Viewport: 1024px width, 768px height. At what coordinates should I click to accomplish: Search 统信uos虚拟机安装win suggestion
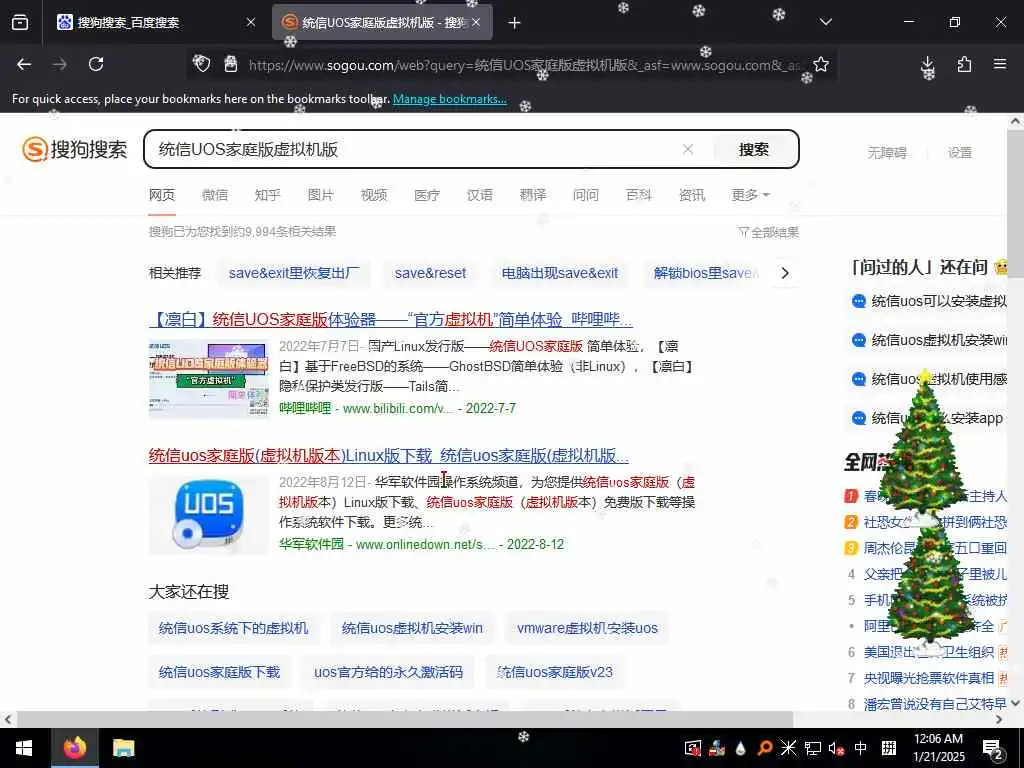(412, 628)
